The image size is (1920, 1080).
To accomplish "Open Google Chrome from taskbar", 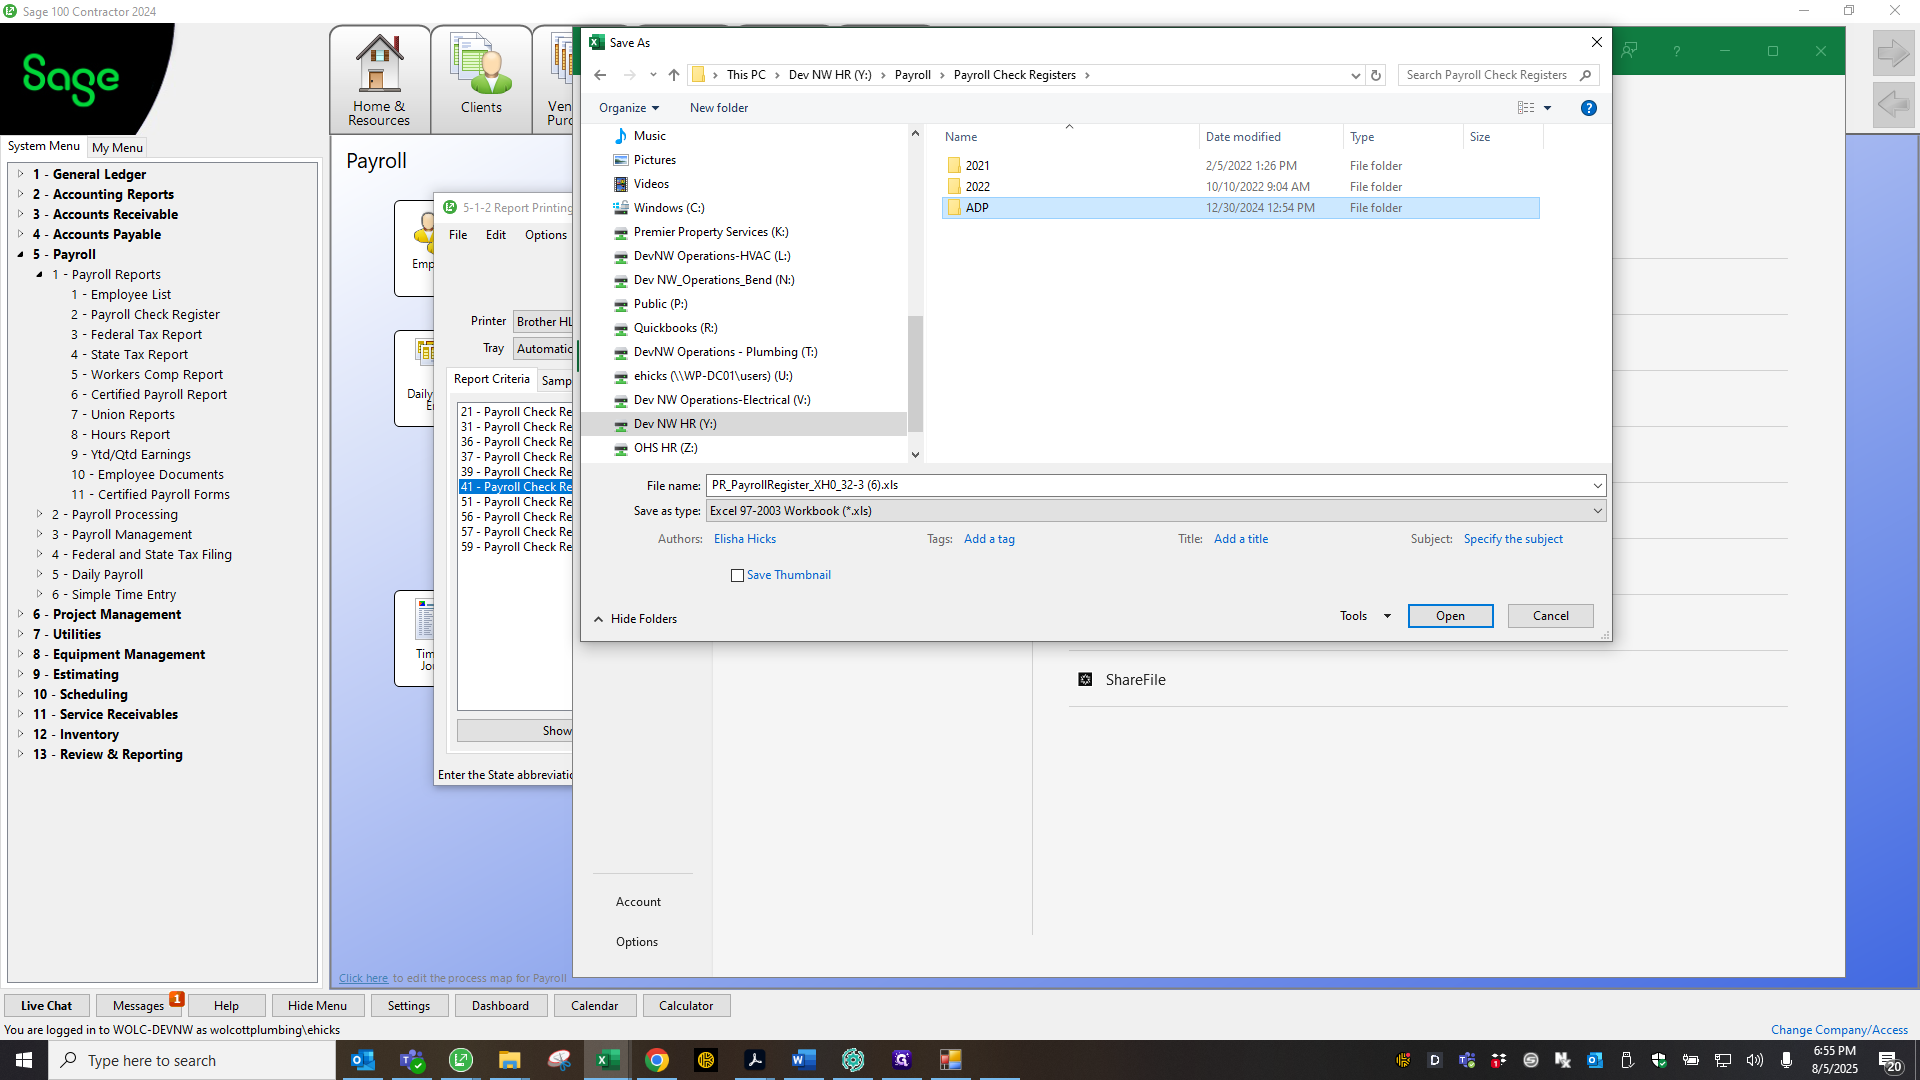I will (x=657, y=1060).
